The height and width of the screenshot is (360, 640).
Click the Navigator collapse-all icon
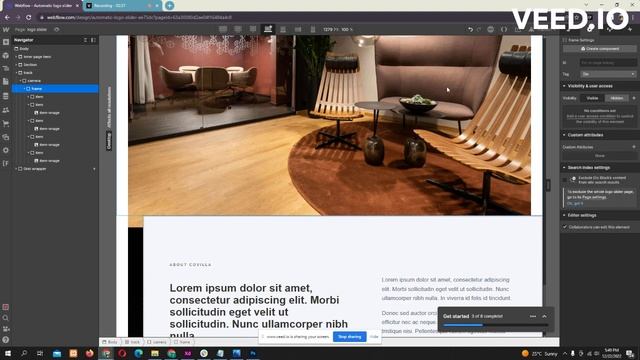point(86,40)
